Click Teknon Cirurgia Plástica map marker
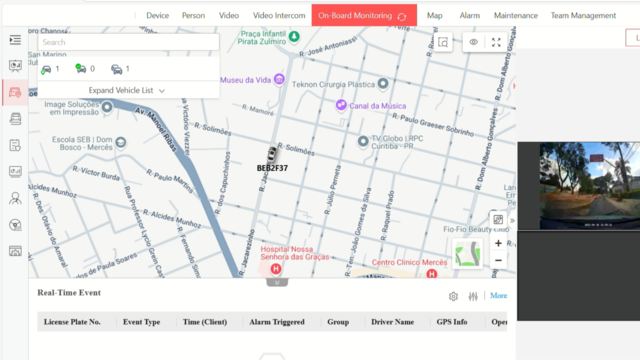This screenshot has height=360, width=640. 383,83
